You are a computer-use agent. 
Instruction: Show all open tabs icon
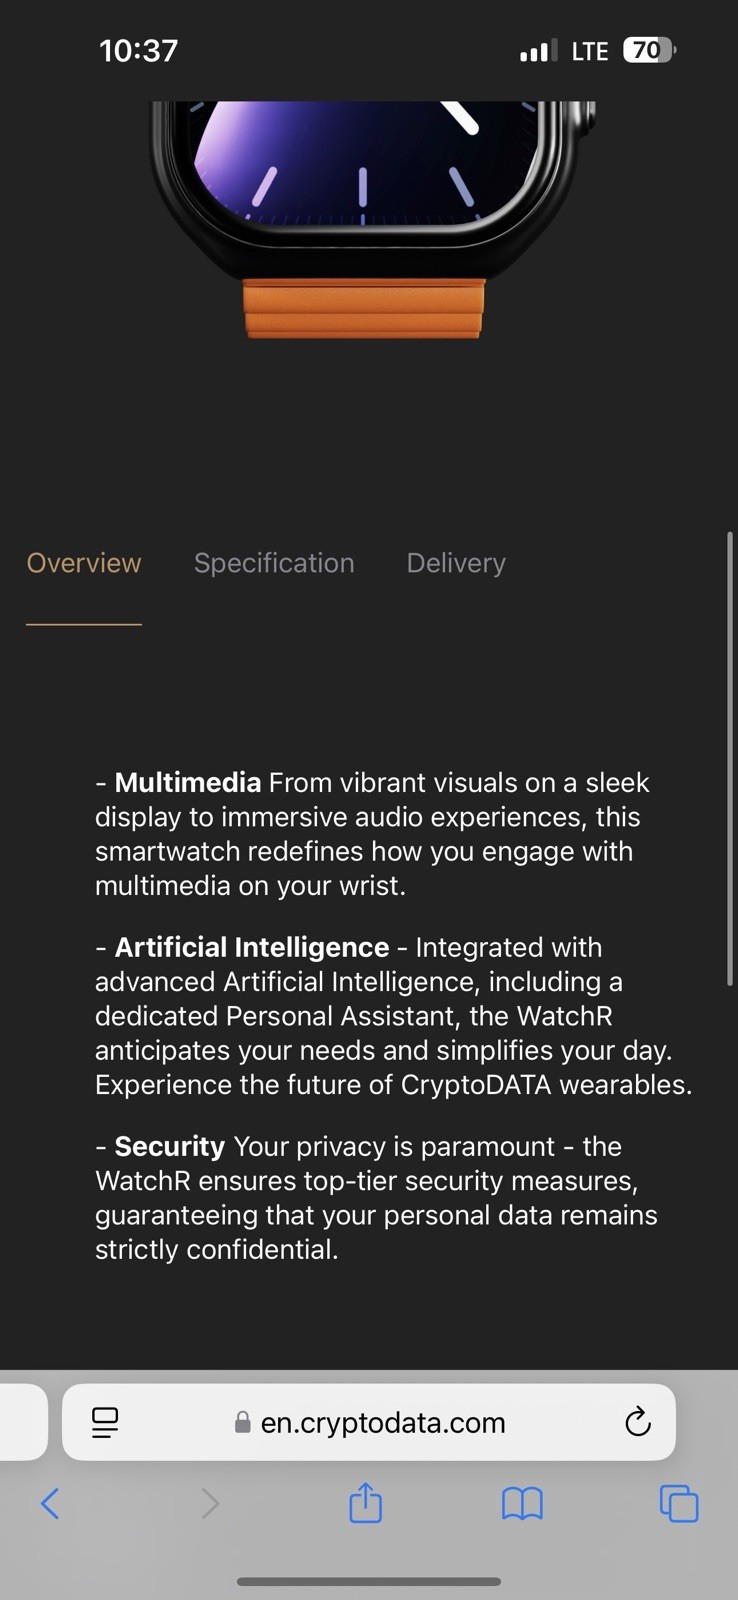click(679, 1503)
